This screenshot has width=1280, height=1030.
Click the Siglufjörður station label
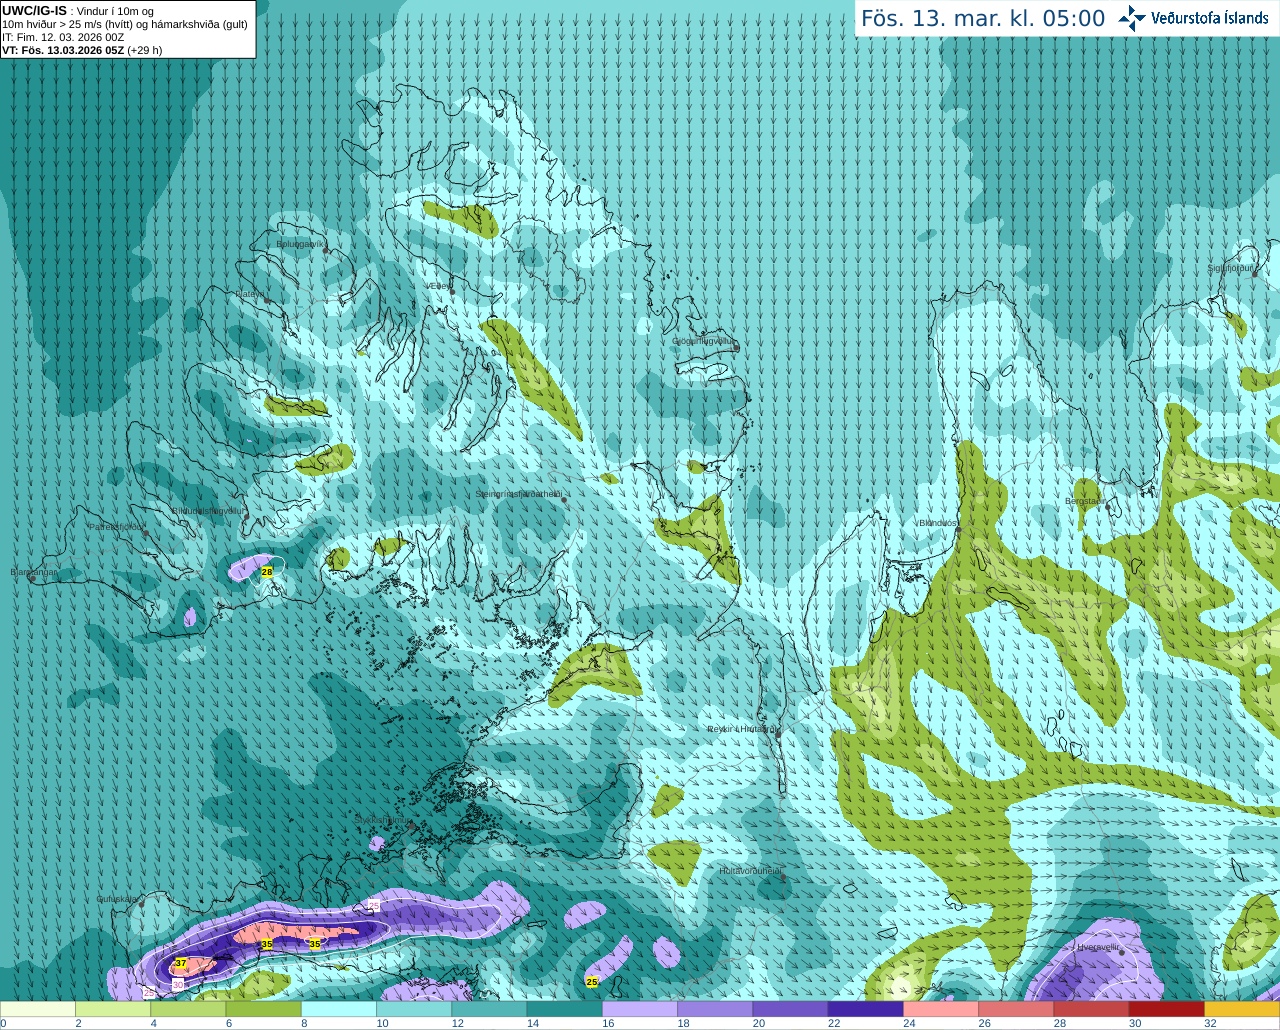click(x=1231, y=268)
